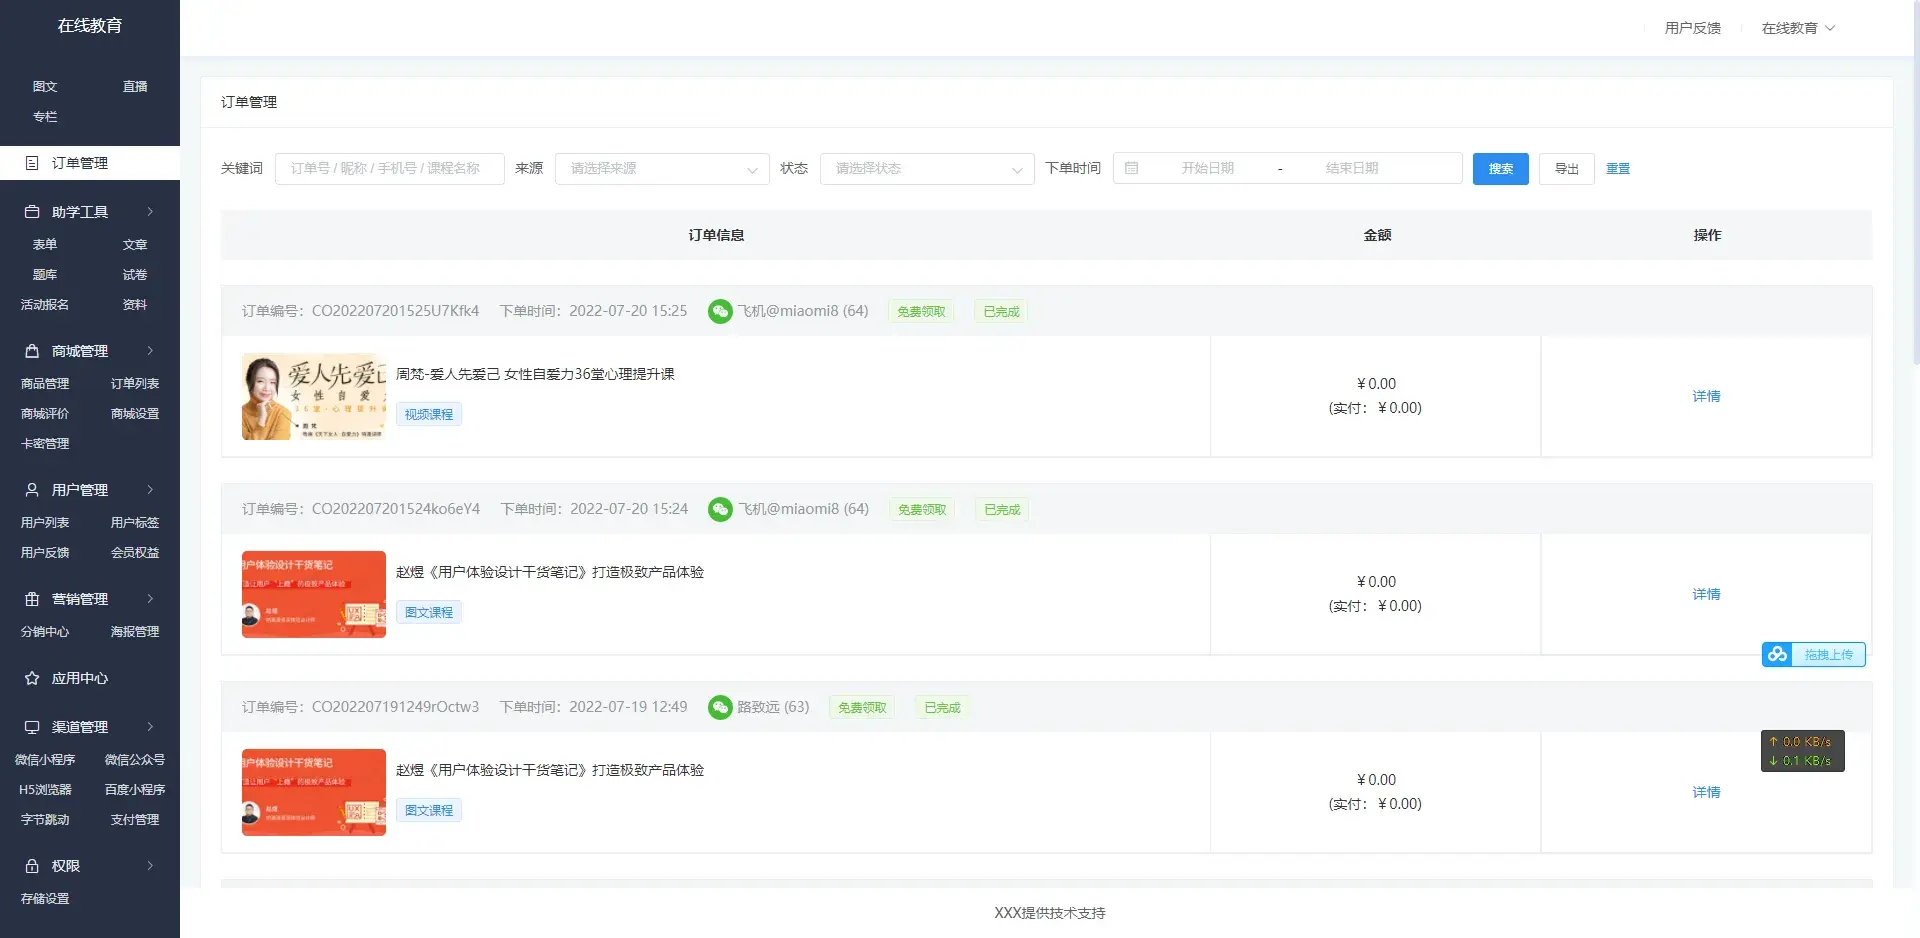Click 免费领取 tag on order CO202207201525U7Kfk4
The width and height of the screenshot is (1920, 938).
click(921, 311)
